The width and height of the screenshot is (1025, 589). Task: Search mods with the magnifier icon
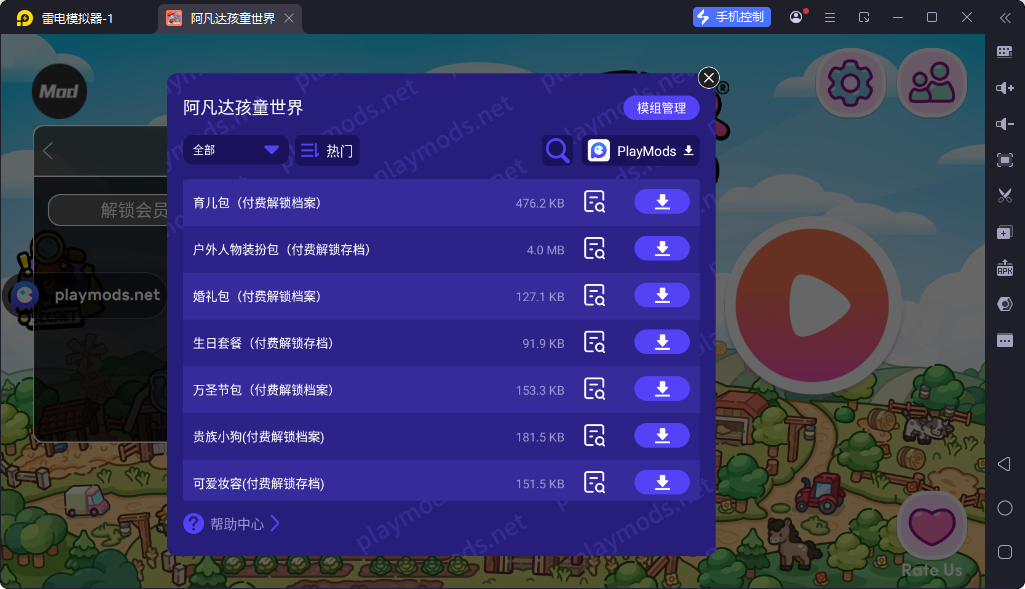[557, 150]
